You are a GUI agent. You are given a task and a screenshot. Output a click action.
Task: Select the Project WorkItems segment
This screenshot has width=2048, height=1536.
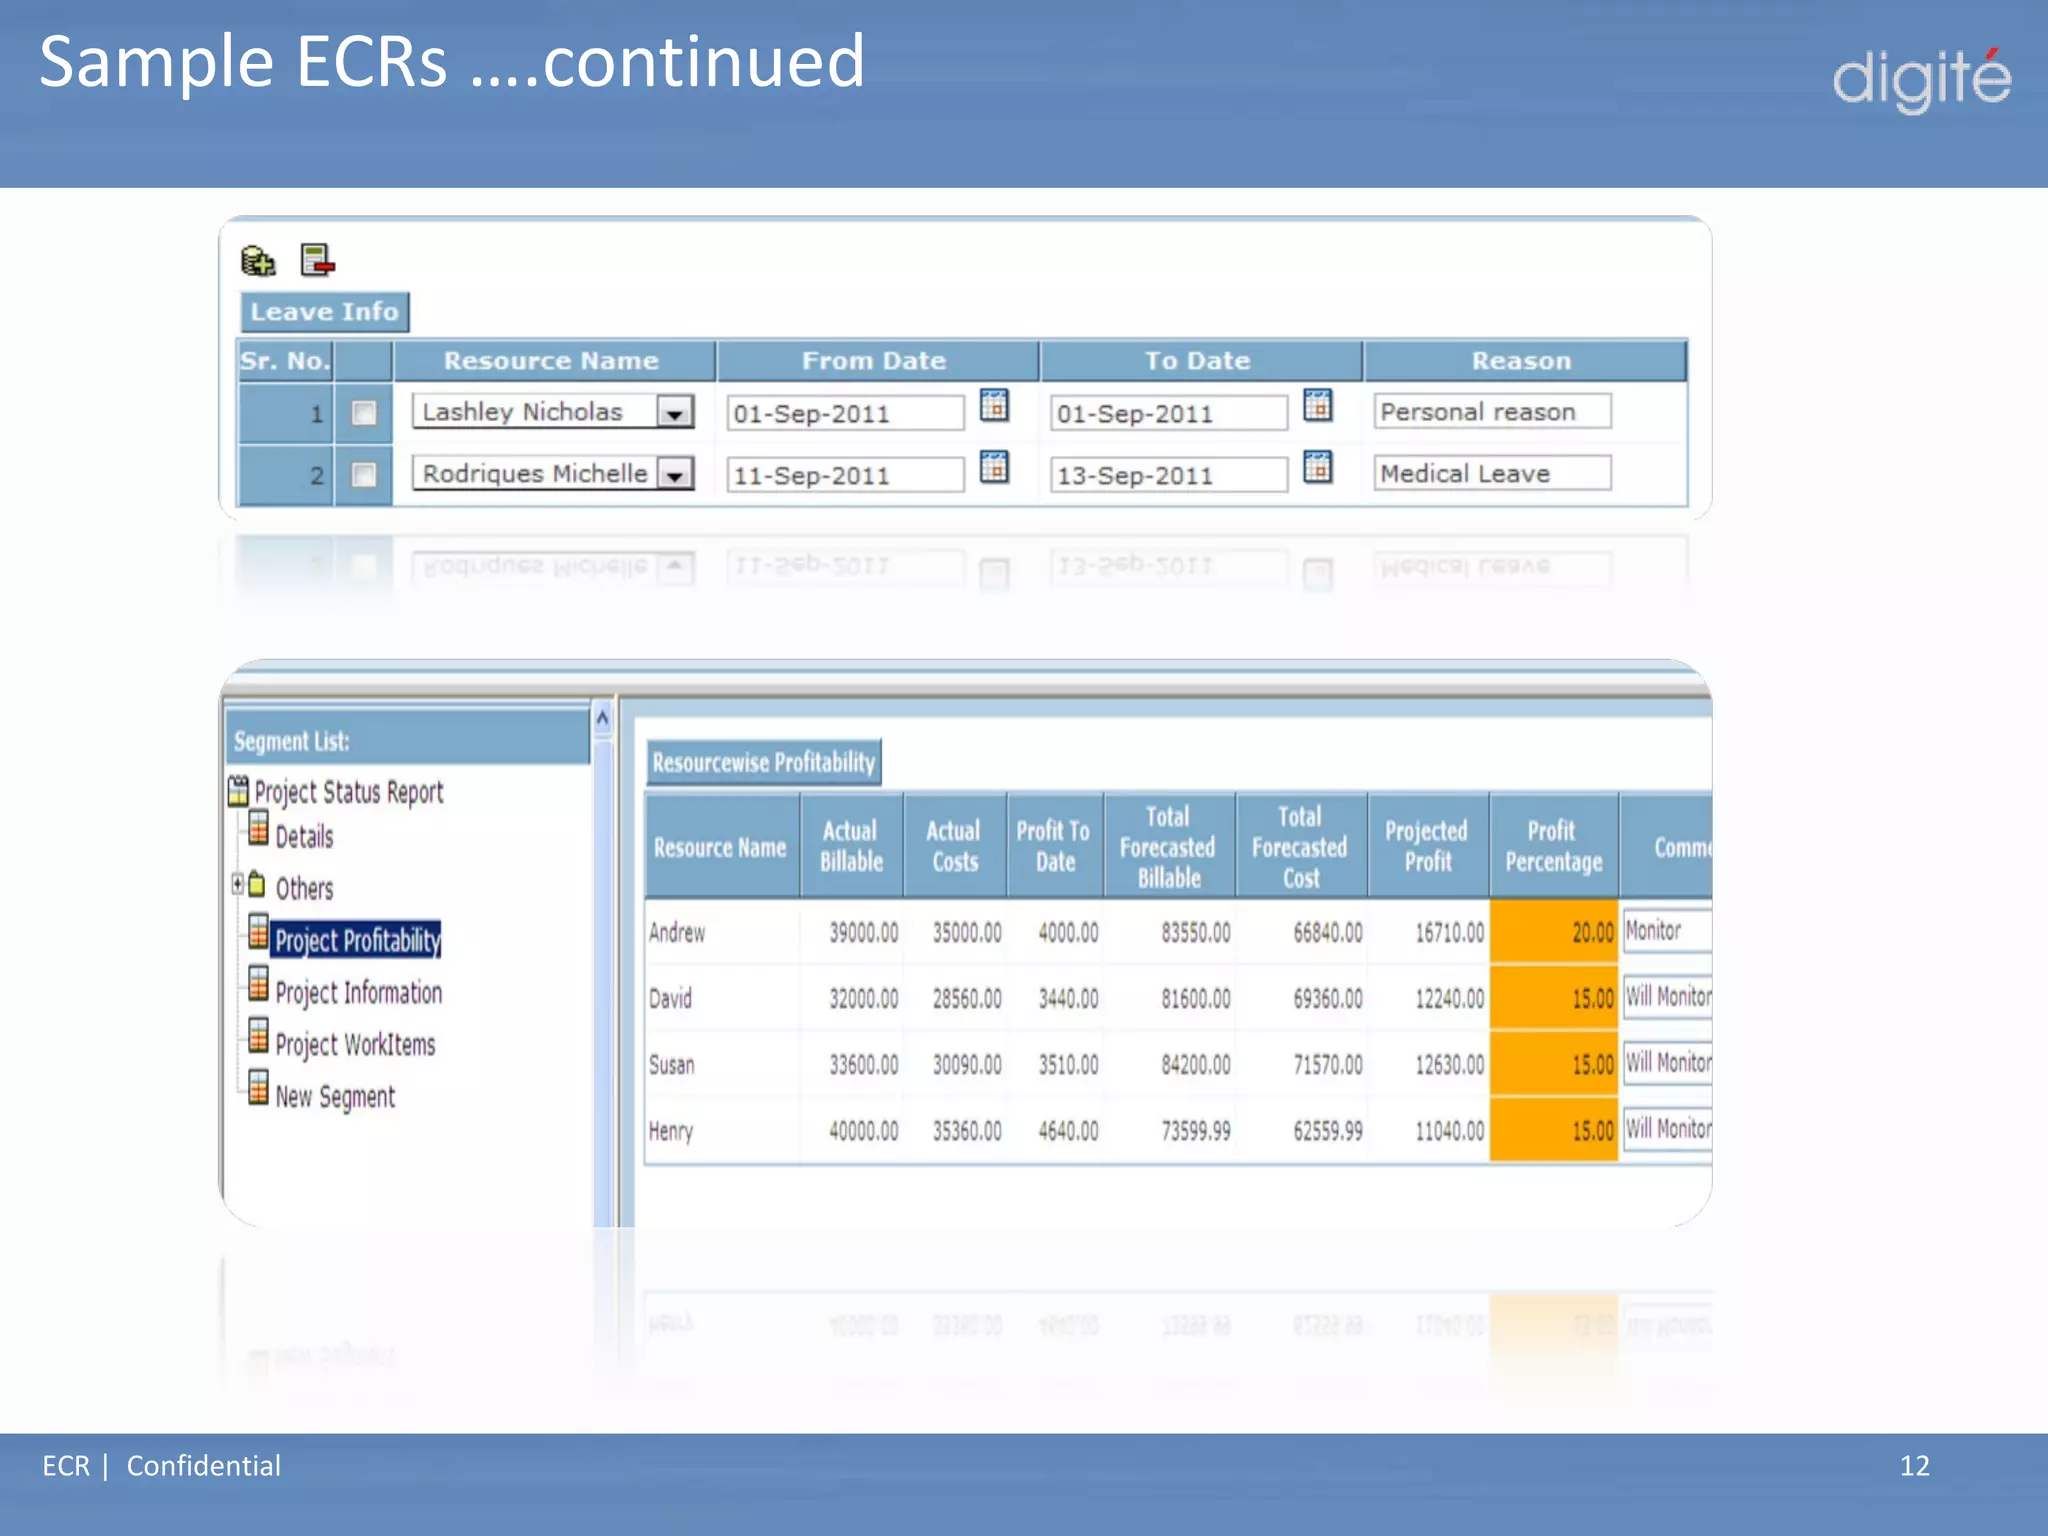(355, 1045)
